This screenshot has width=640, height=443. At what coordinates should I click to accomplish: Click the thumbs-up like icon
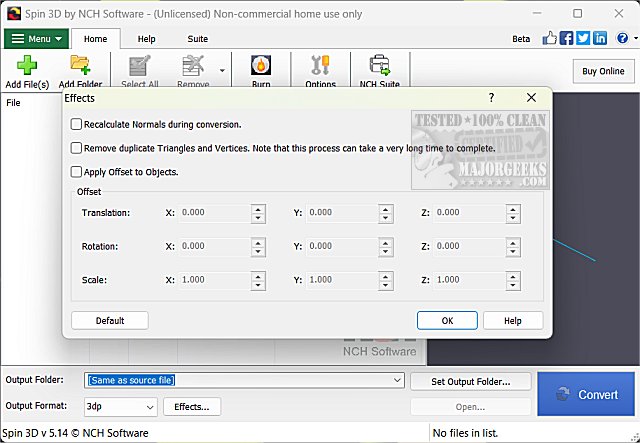pyautogui.click(x=549, y=38)
